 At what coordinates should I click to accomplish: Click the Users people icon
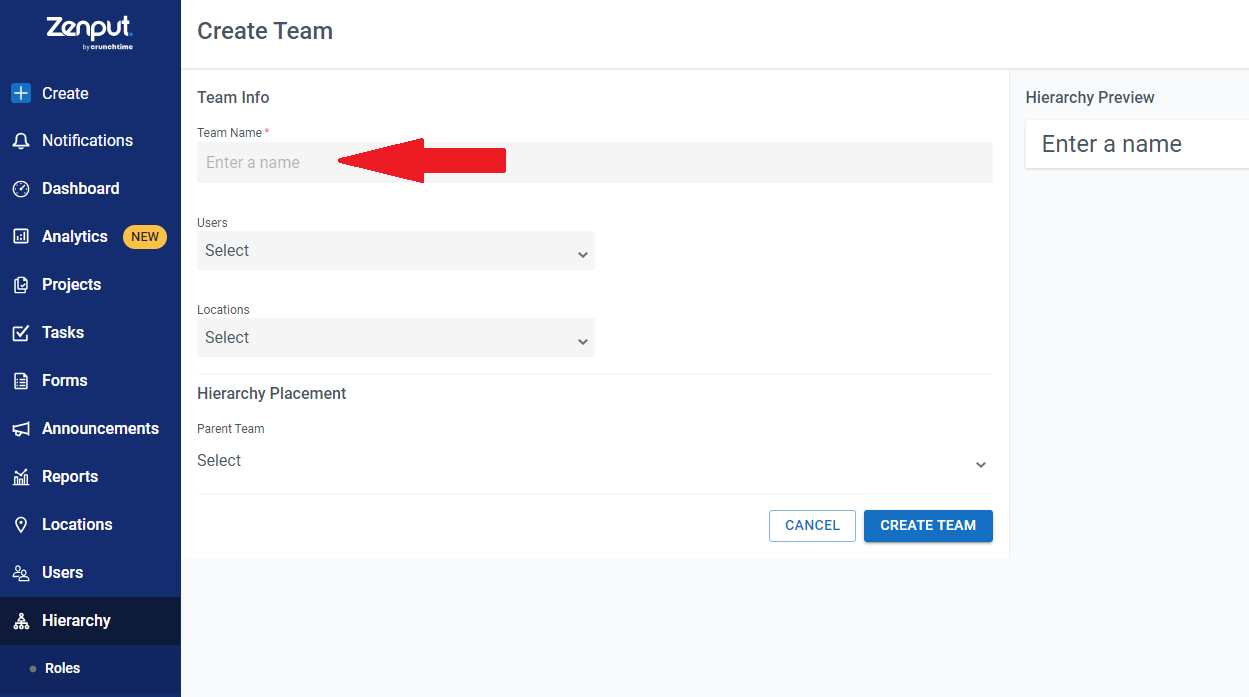click(x=21, y=573)
